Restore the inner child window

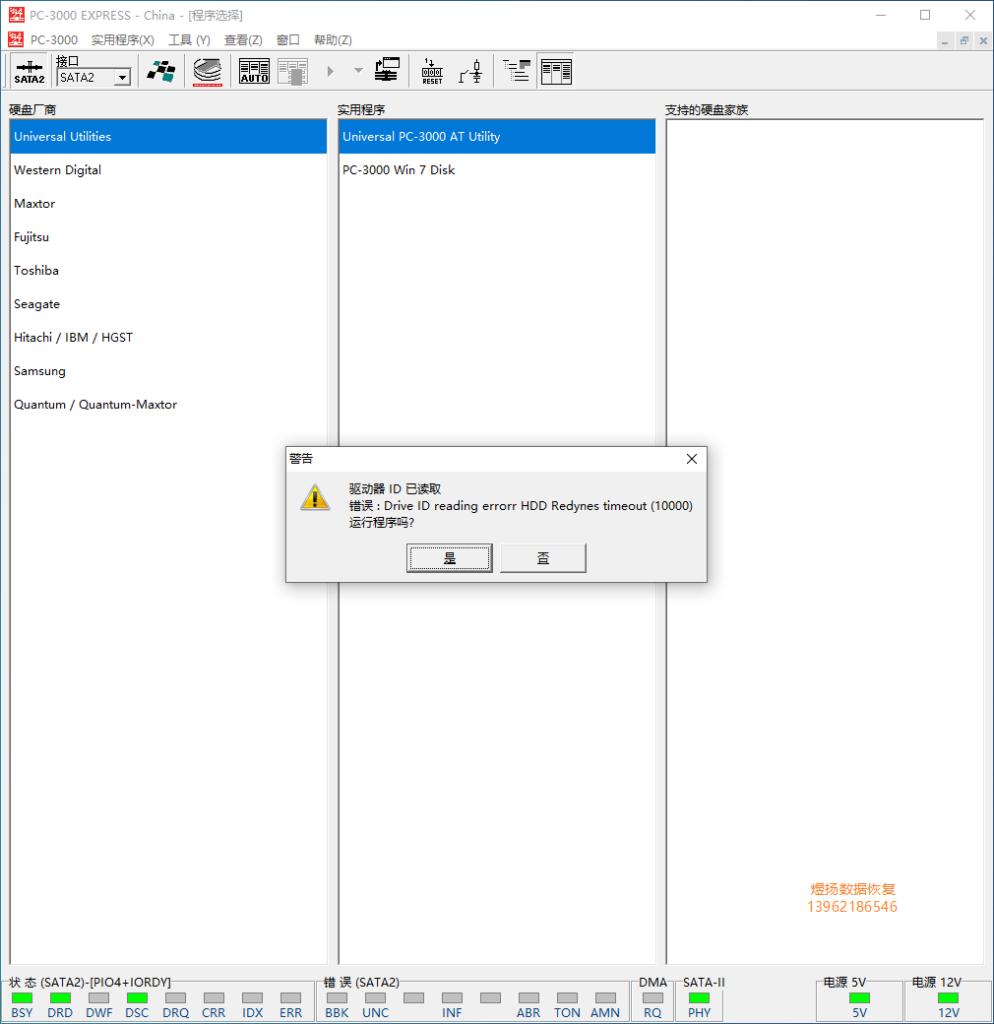pos(964,41)
